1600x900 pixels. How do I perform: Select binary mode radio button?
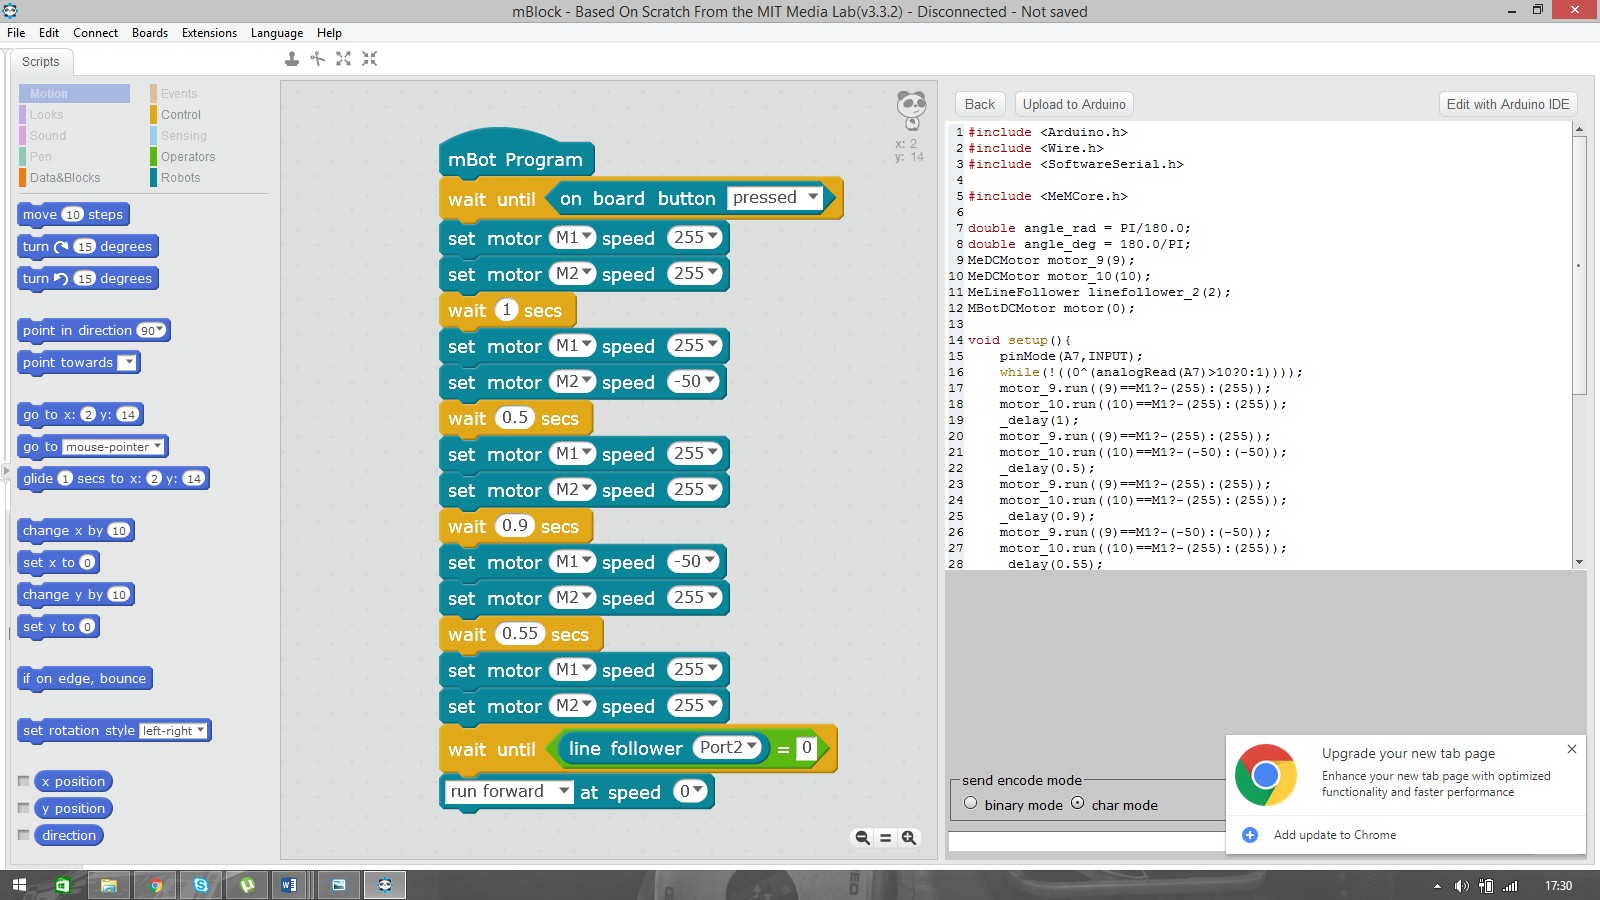[x=970, y=803]
